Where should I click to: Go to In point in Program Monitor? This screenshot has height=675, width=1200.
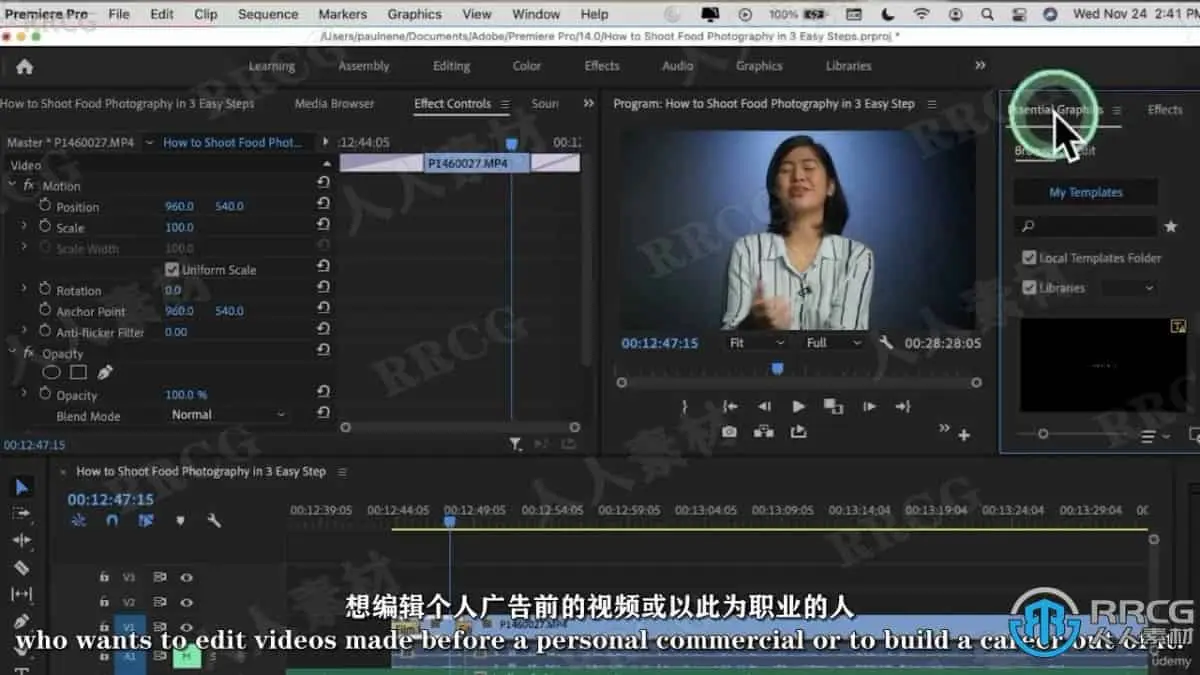point(730,406)
